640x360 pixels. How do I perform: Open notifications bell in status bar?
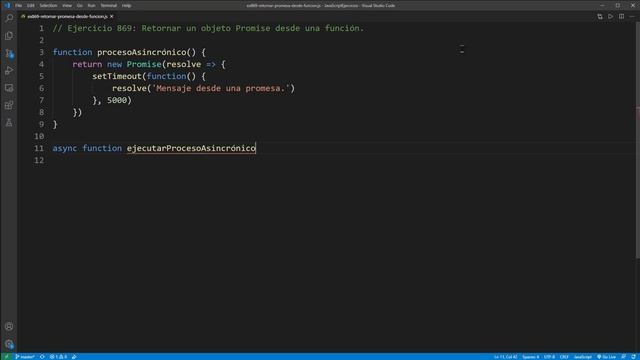(633, 357)
